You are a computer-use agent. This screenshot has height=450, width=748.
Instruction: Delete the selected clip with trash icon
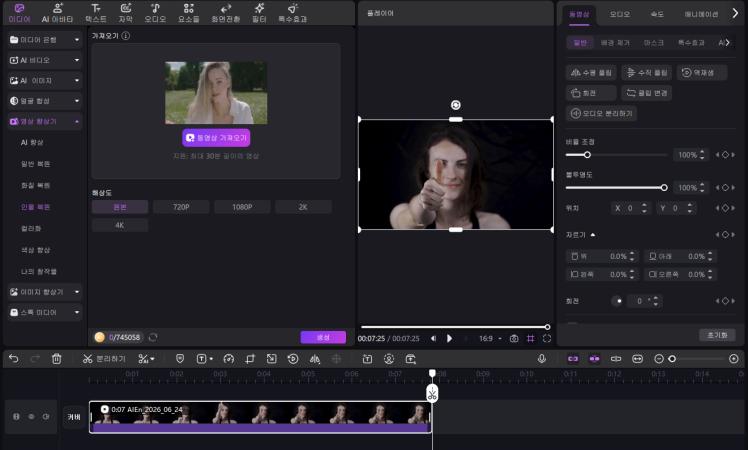coord(56,359)
